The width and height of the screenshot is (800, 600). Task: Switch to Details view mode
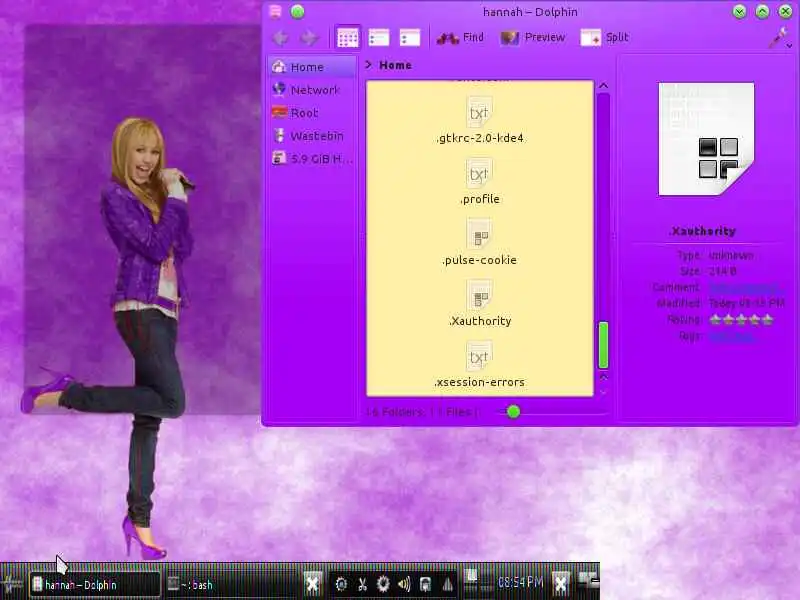[x=379, y=38]
